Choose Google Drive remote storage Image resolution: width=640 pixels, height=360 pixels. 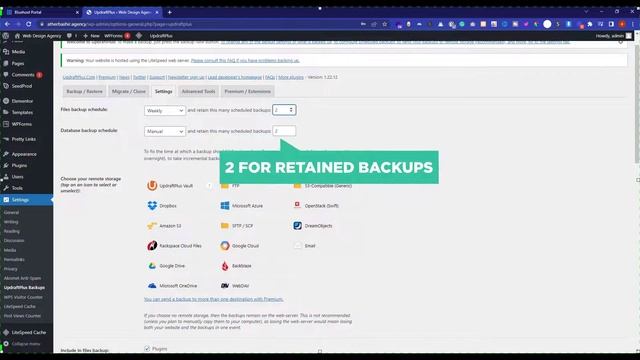(152, 266)
